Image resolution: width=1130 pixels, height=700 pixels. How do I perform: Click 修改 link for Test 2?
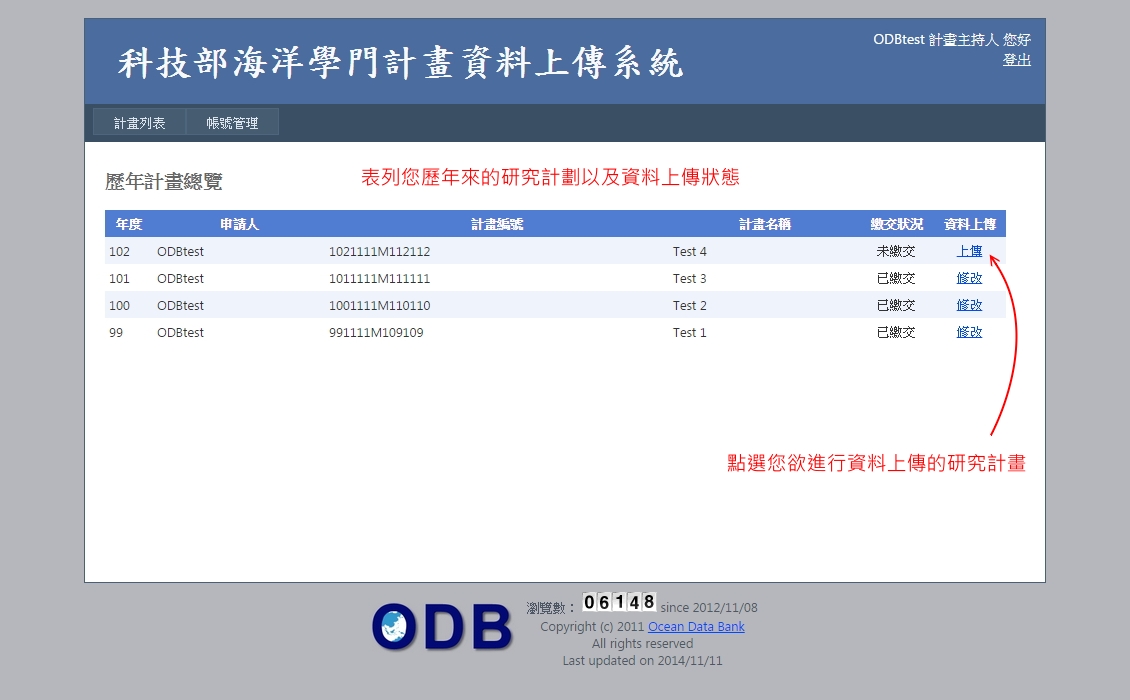[x=969, y=305]
